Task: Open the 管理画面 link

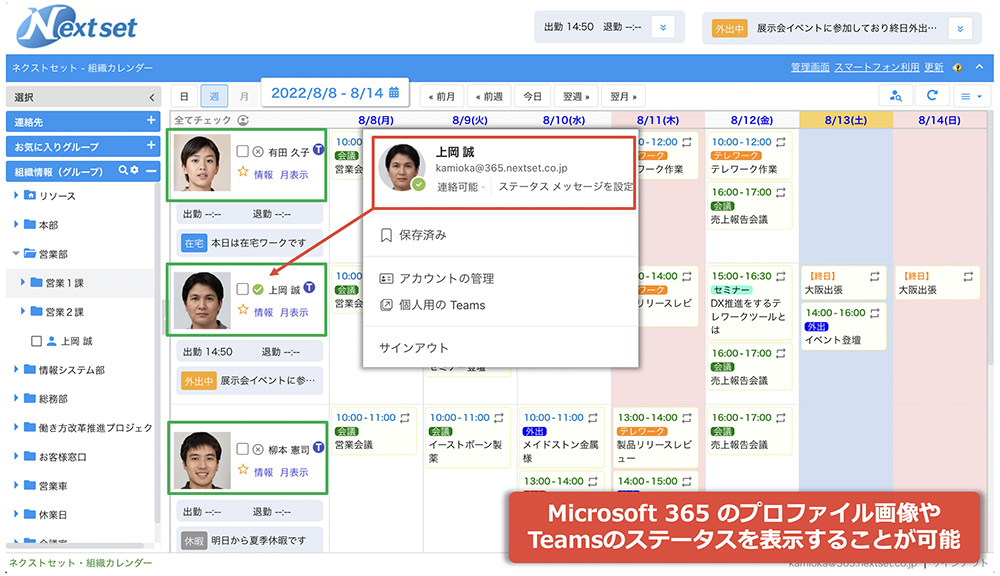Action: 810,68
